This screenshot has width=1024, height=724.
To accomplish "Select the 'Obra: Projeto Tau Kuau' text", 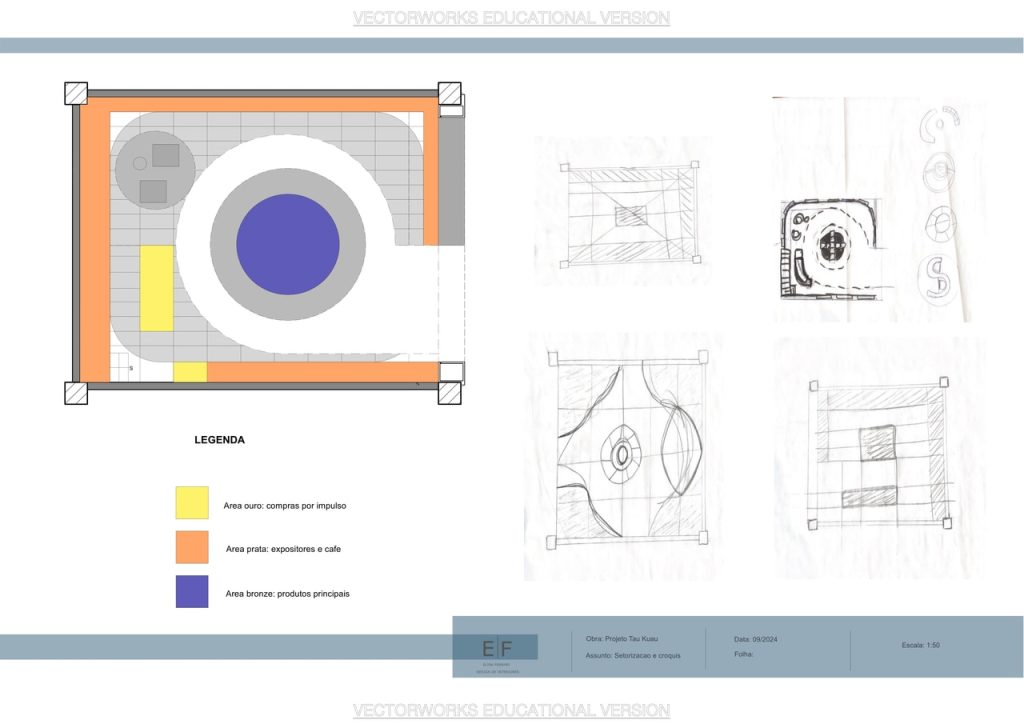I will [622, 638].
